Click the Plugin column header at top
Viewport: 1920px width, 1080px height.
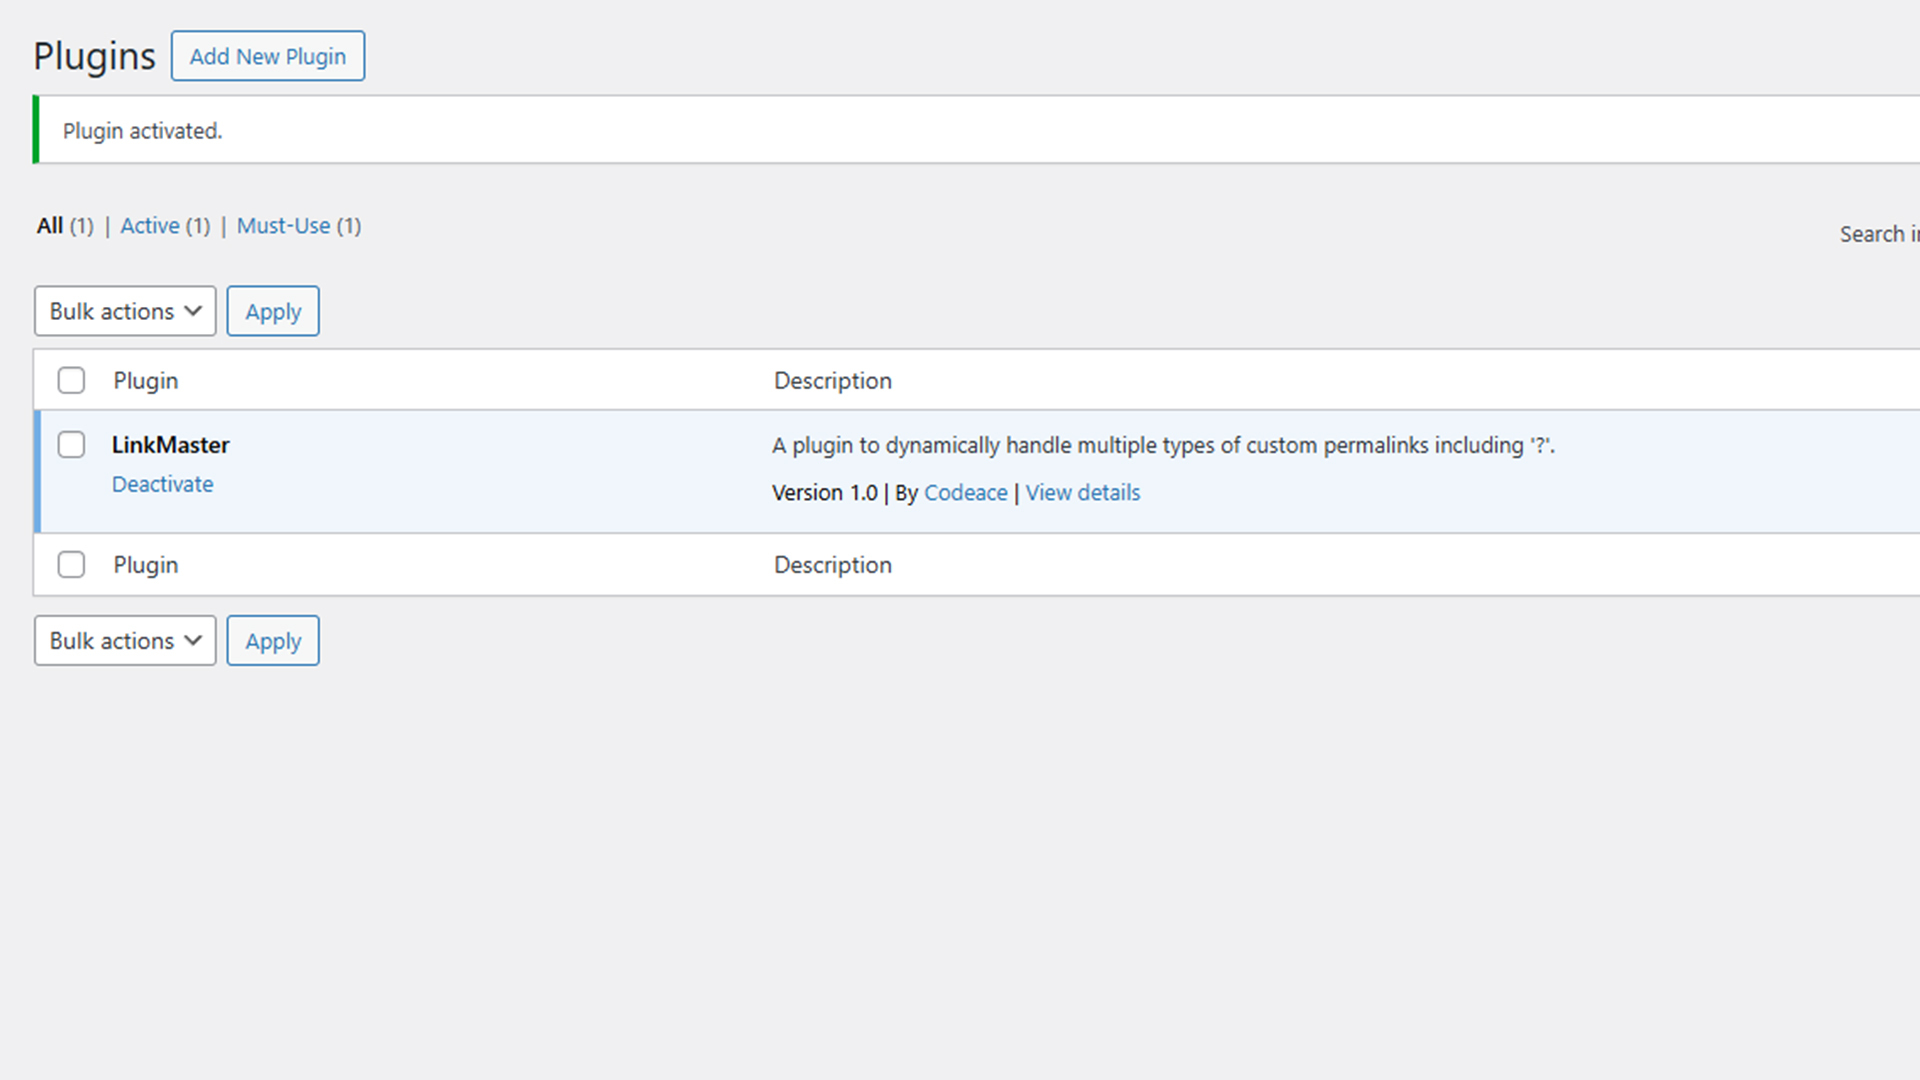[146, 381]
